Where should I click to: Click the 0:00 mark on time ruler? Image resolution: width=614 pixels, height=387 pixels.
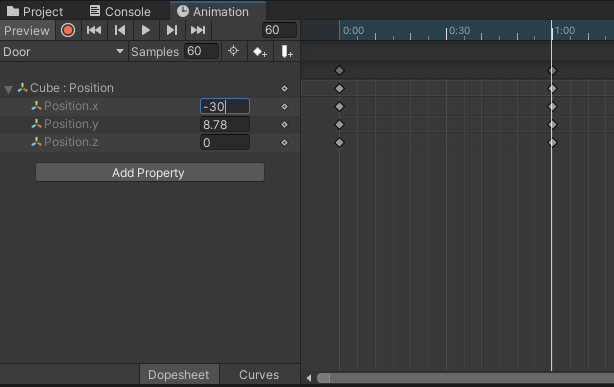click(353, 31)
